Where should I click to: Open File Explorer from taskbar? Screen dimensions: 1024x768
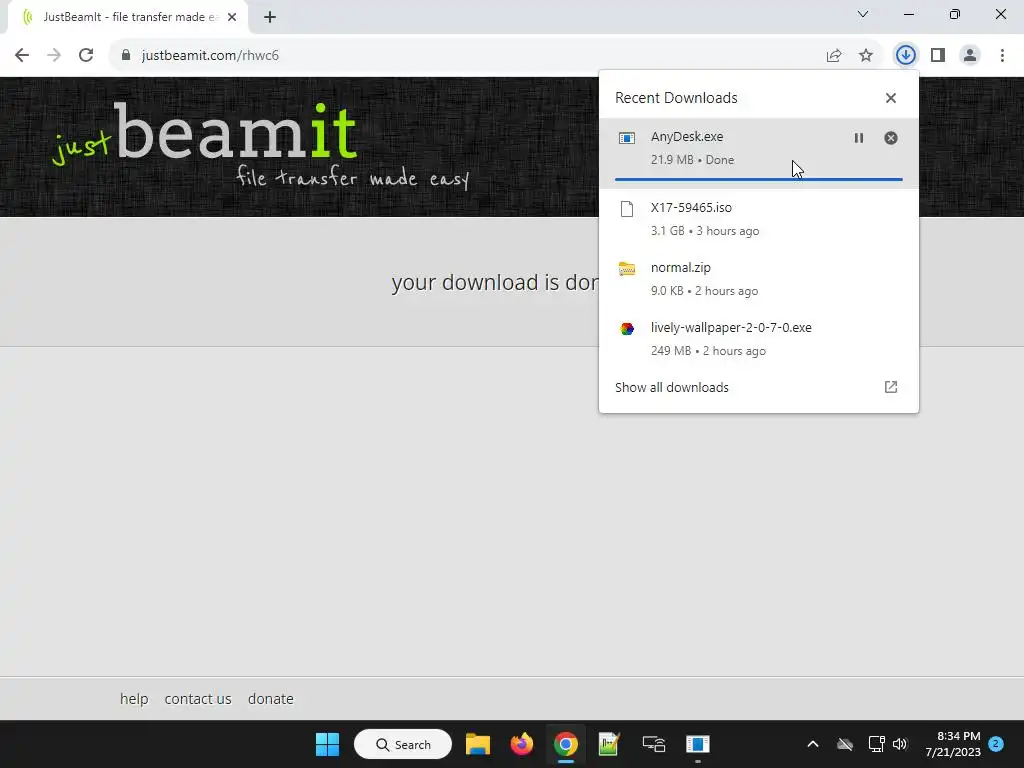478,744
